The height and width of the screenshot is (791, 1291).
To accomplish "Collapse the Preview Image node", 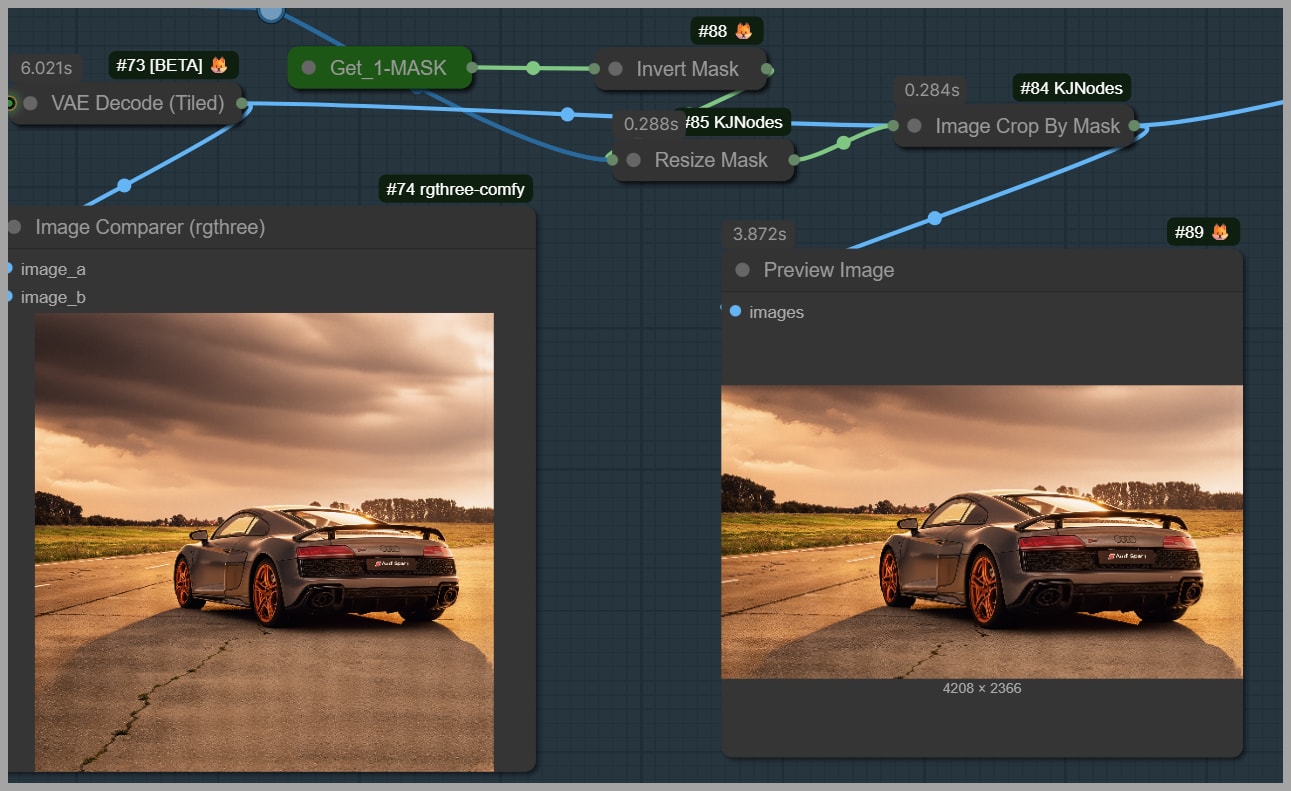I will 742,270.
